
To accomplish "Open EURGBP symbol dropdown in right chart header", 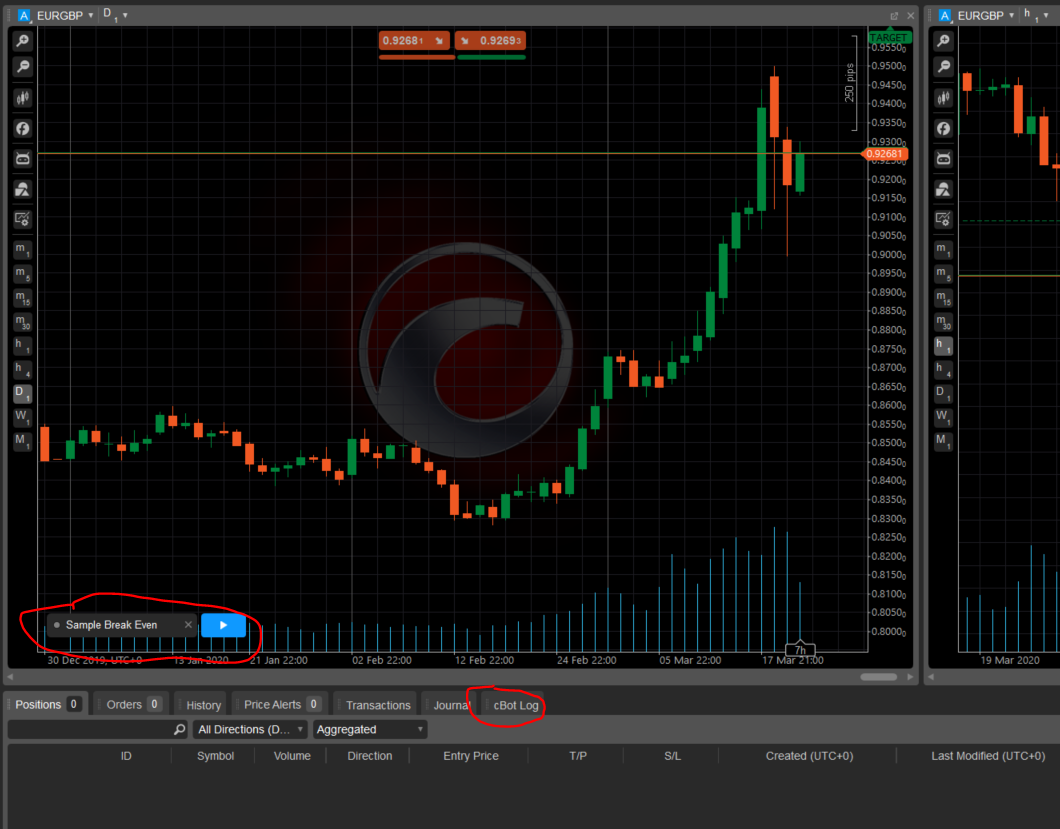I will (986, 15).
